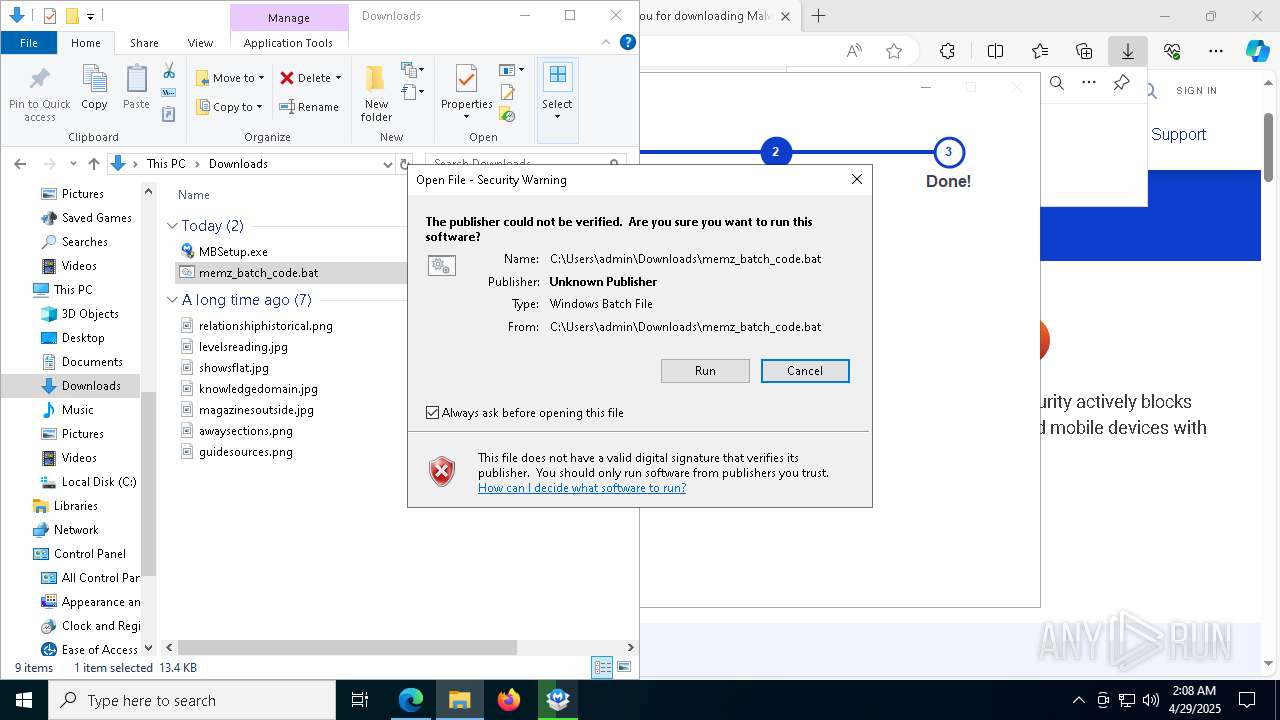
Task: Open the notification center on taskbar
Action: click(x=1247, y=700)
